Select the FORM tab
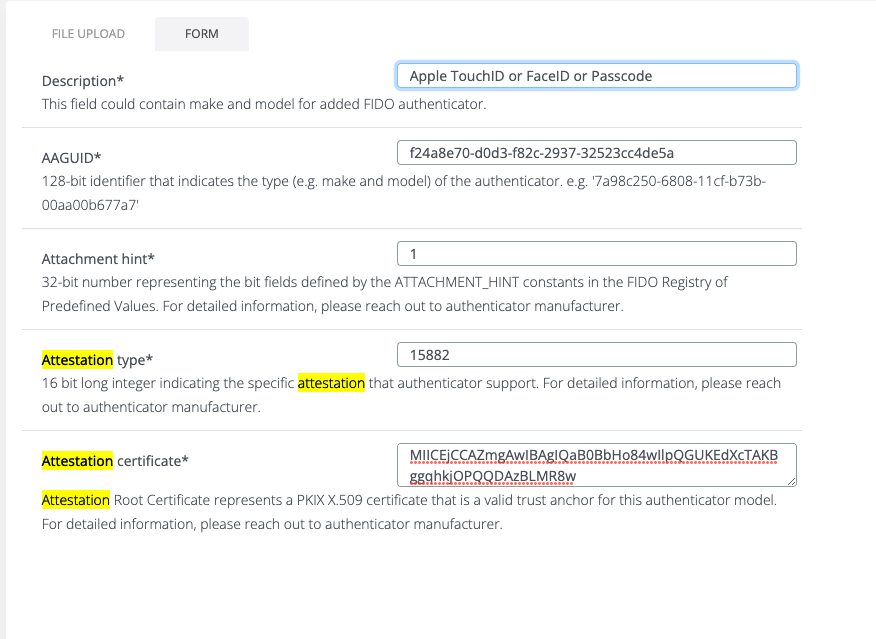 point(201,34)
